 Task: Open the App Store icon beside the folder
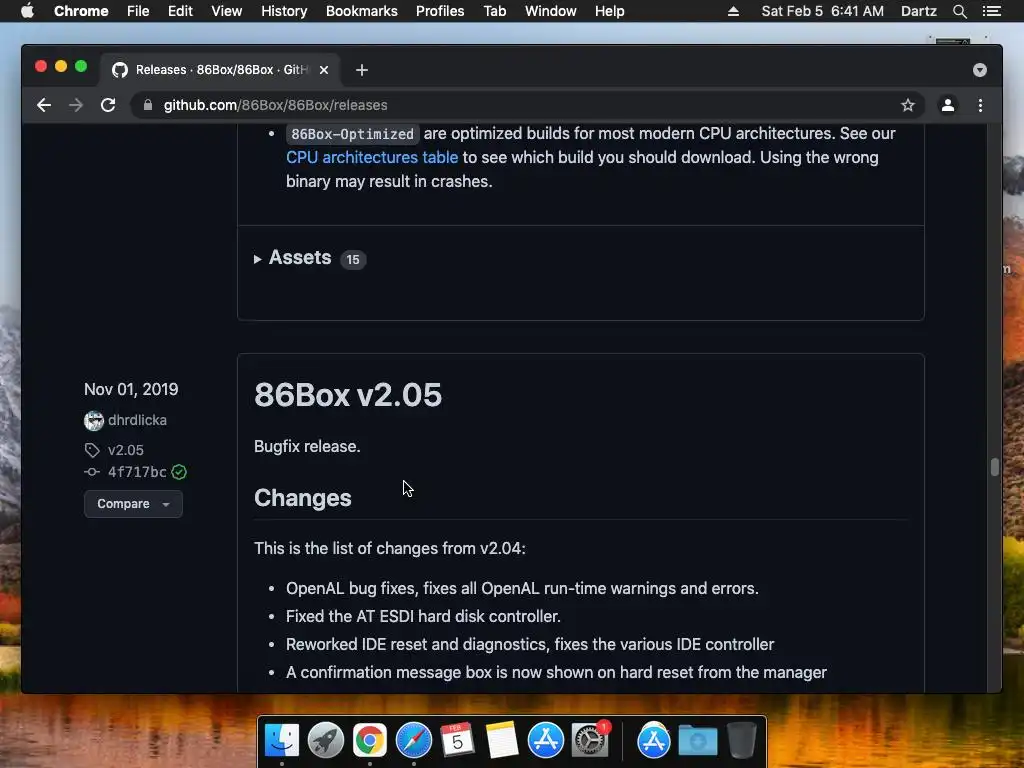point(654,741)
